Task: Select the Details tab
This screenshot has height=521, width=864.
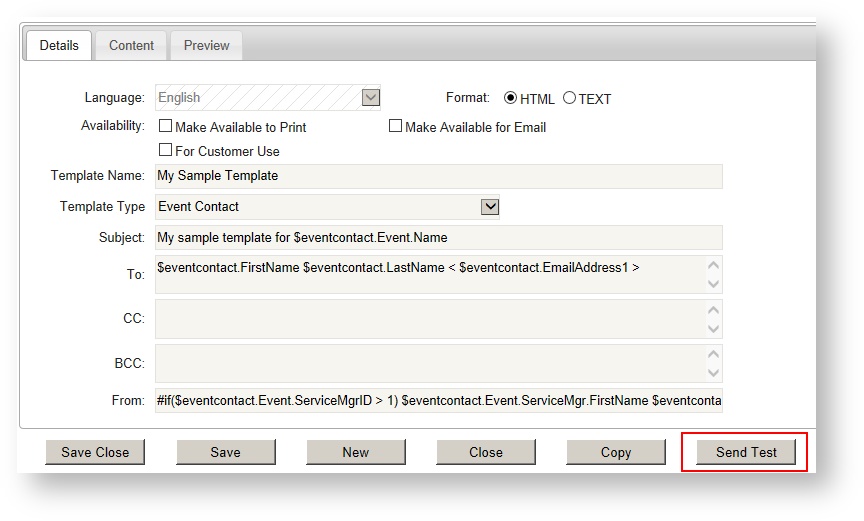Action: click(x=59, y=46)
